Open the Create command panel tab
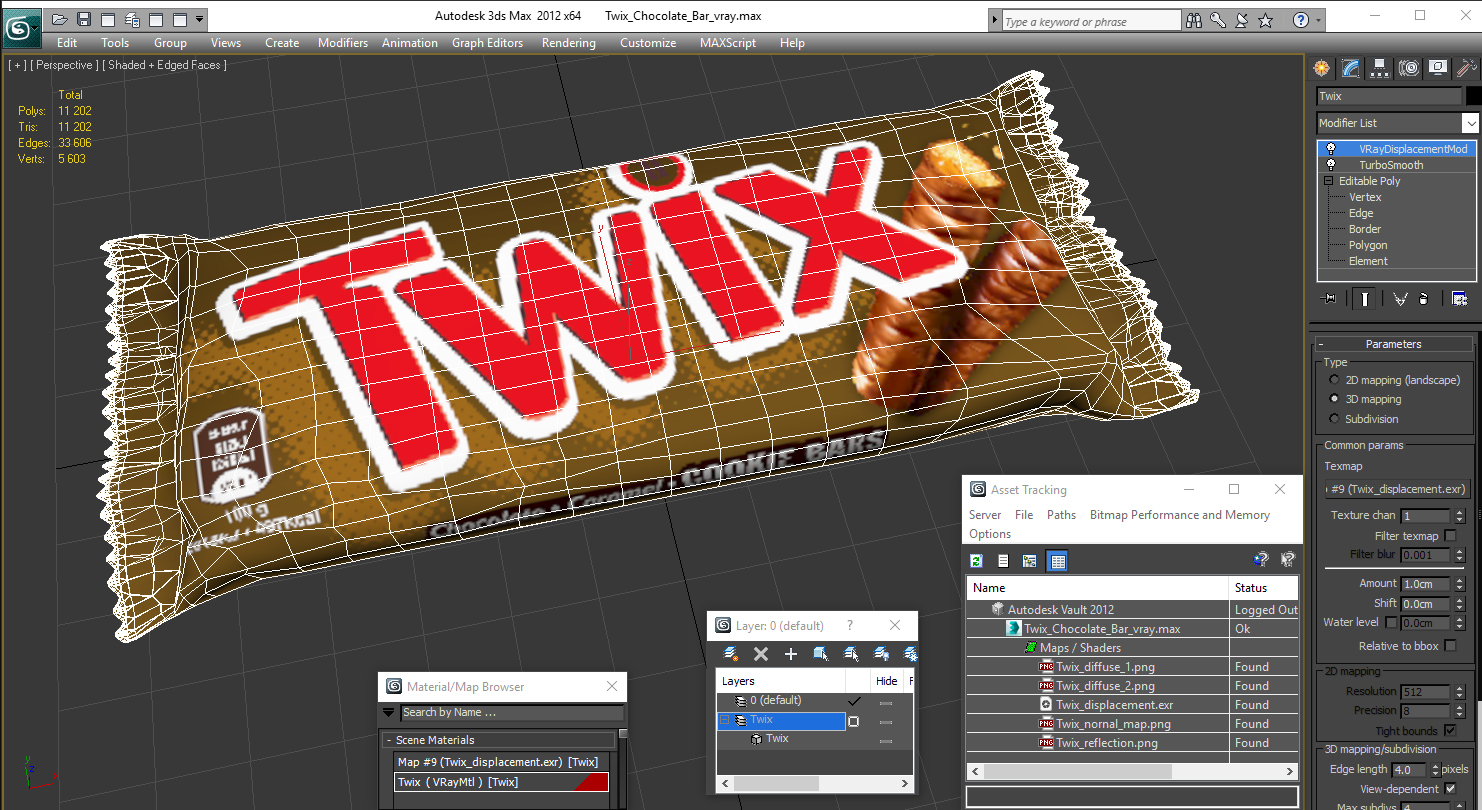The height and width of the screenshot is (810, 1482). pos(1322,68)
